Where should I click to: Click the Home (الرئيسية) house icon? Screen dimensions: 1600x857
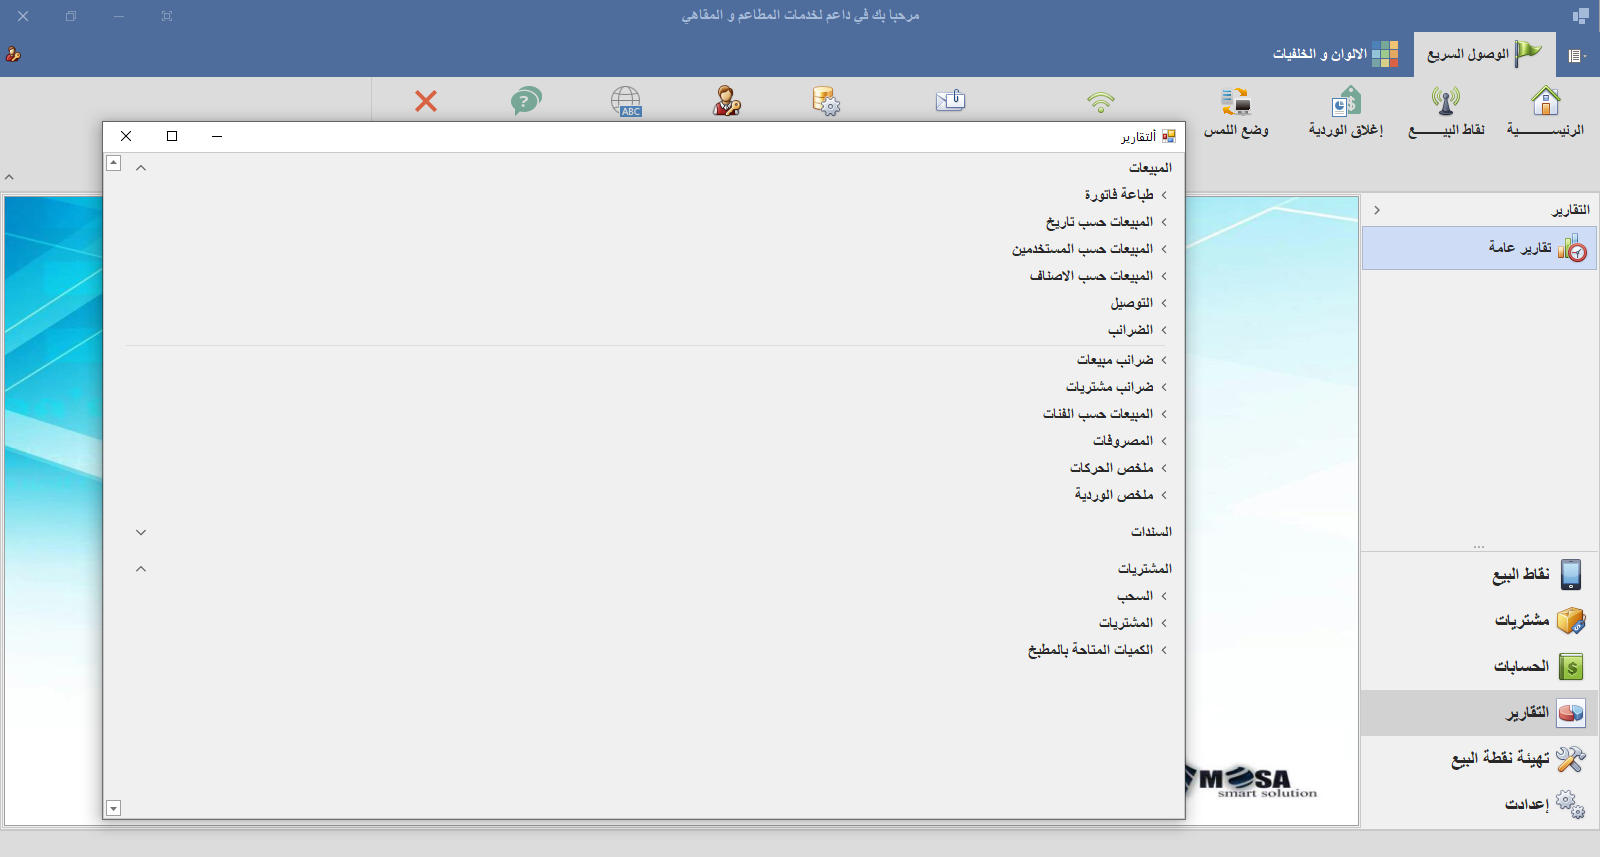click(x=1545, y=101)
